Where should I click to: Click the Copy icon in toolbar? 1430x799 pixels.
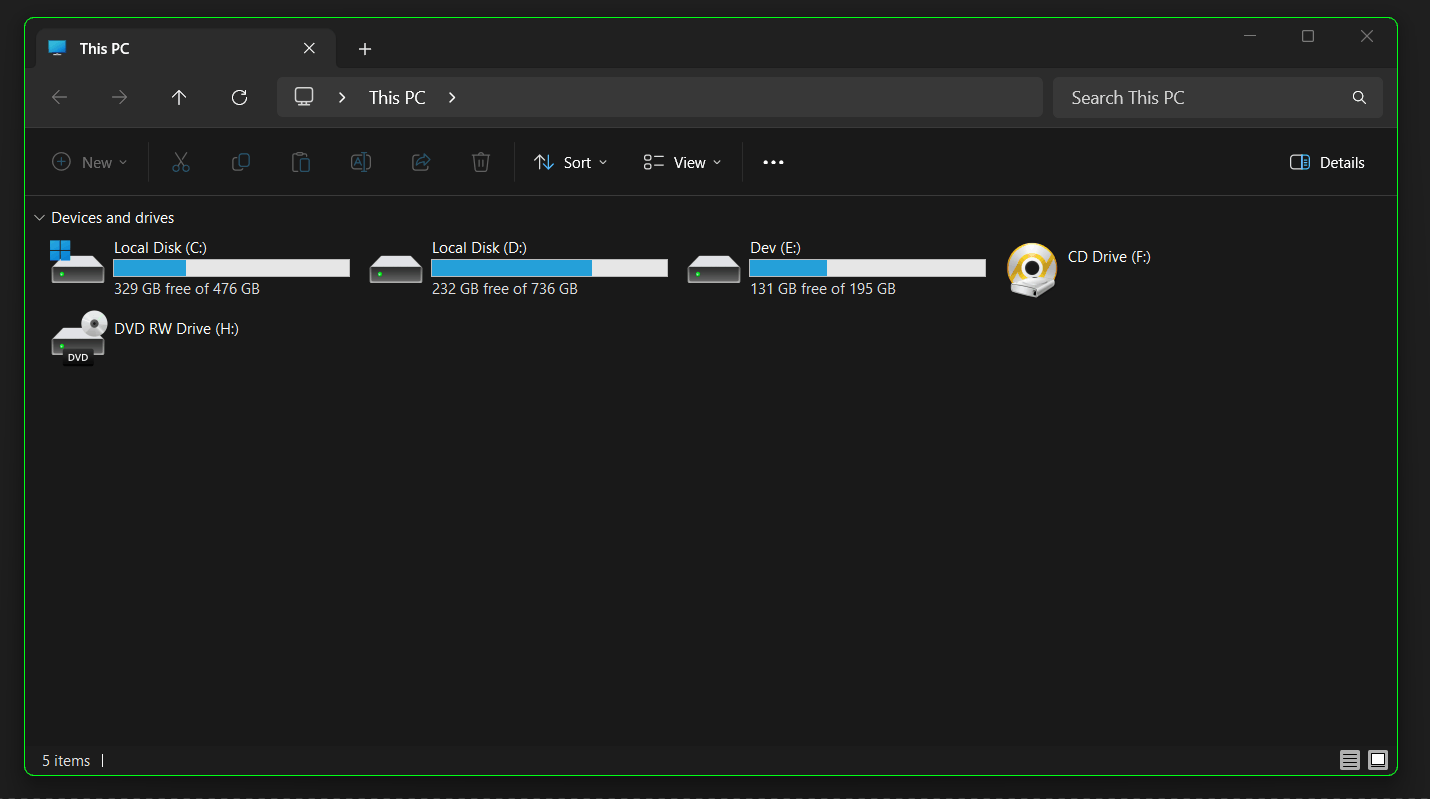coord(241,162)
